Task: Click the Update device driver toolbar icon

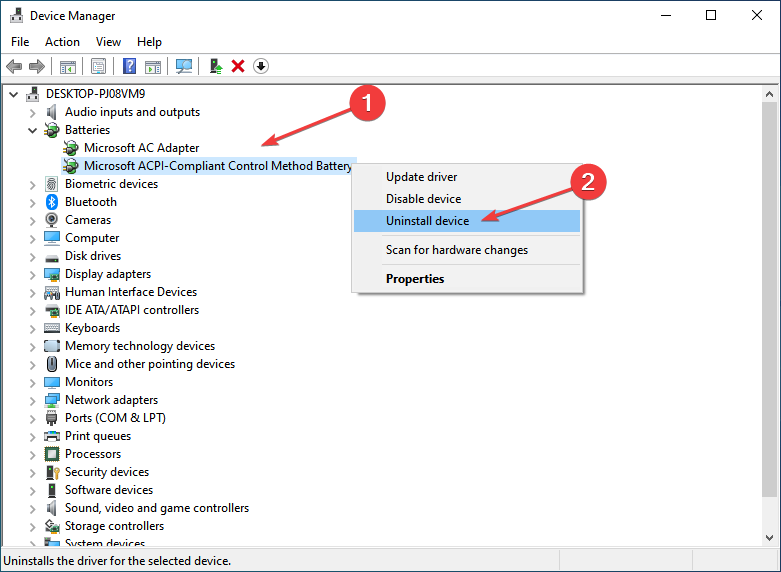Action: click(215, 66)
